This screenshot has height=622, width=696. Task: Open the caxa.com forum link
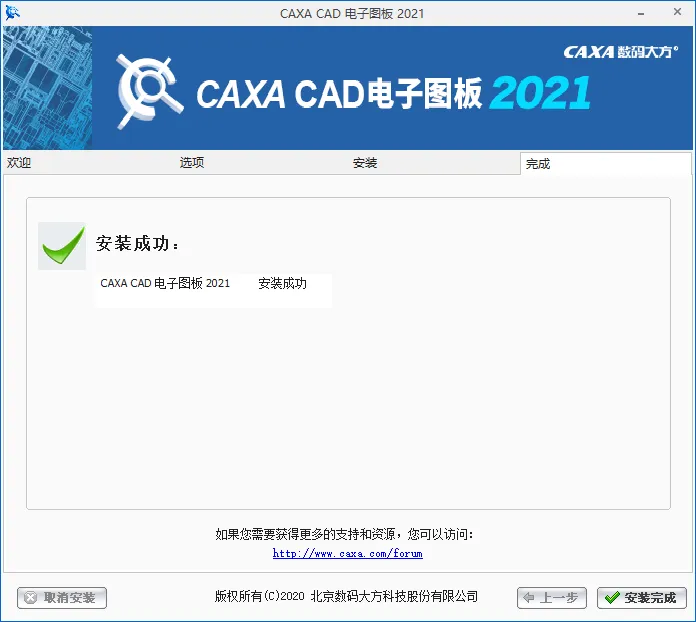pos(348,553)
